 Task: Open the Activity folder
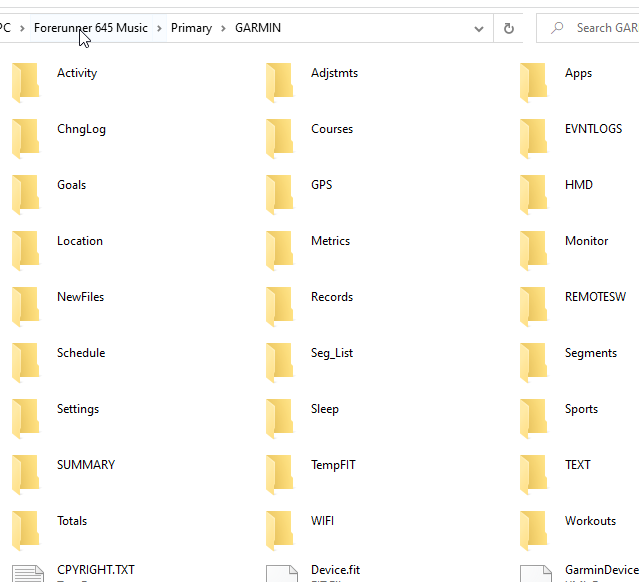(x=76, y=73)
